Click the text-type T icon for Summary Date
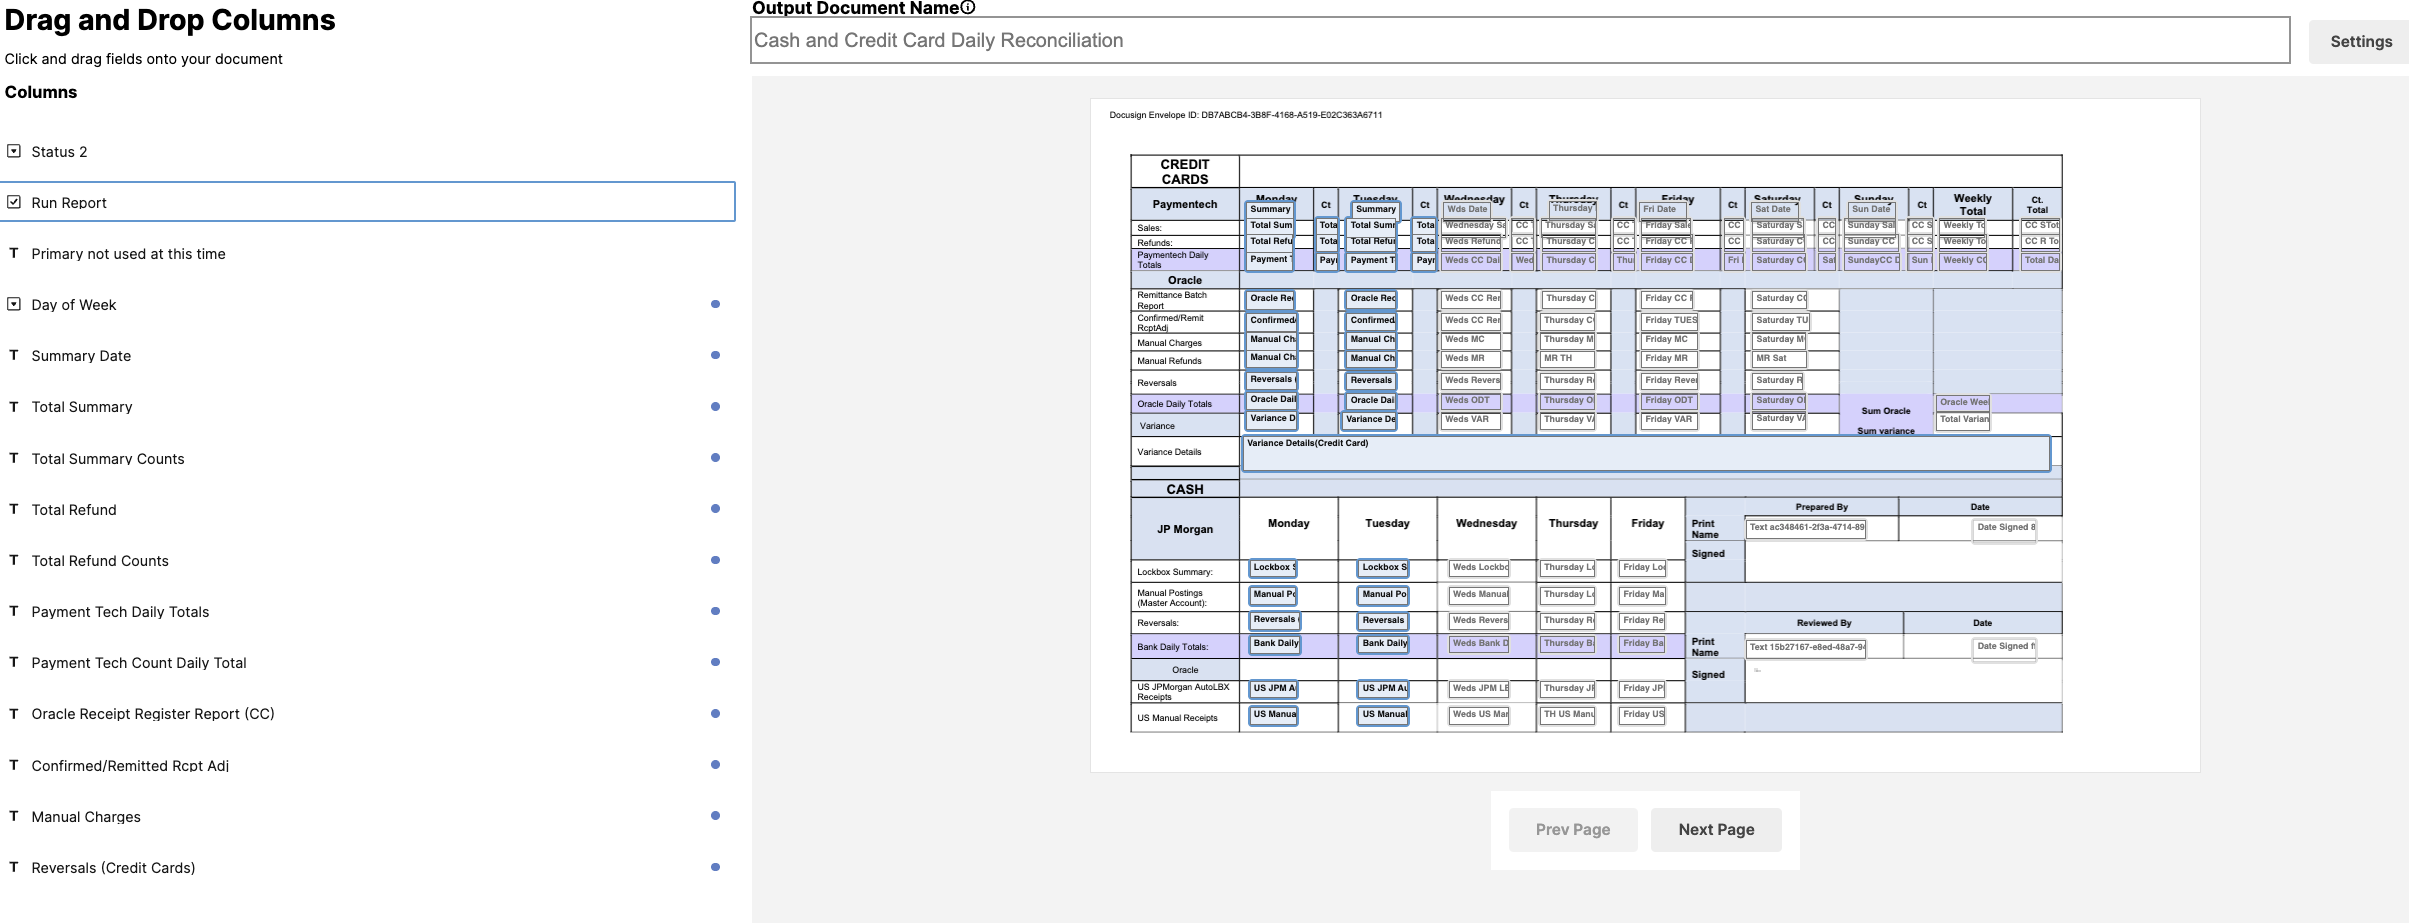The width and height of the screenshot is (2409, 923). pyautogui.click(x=14, y=355)
